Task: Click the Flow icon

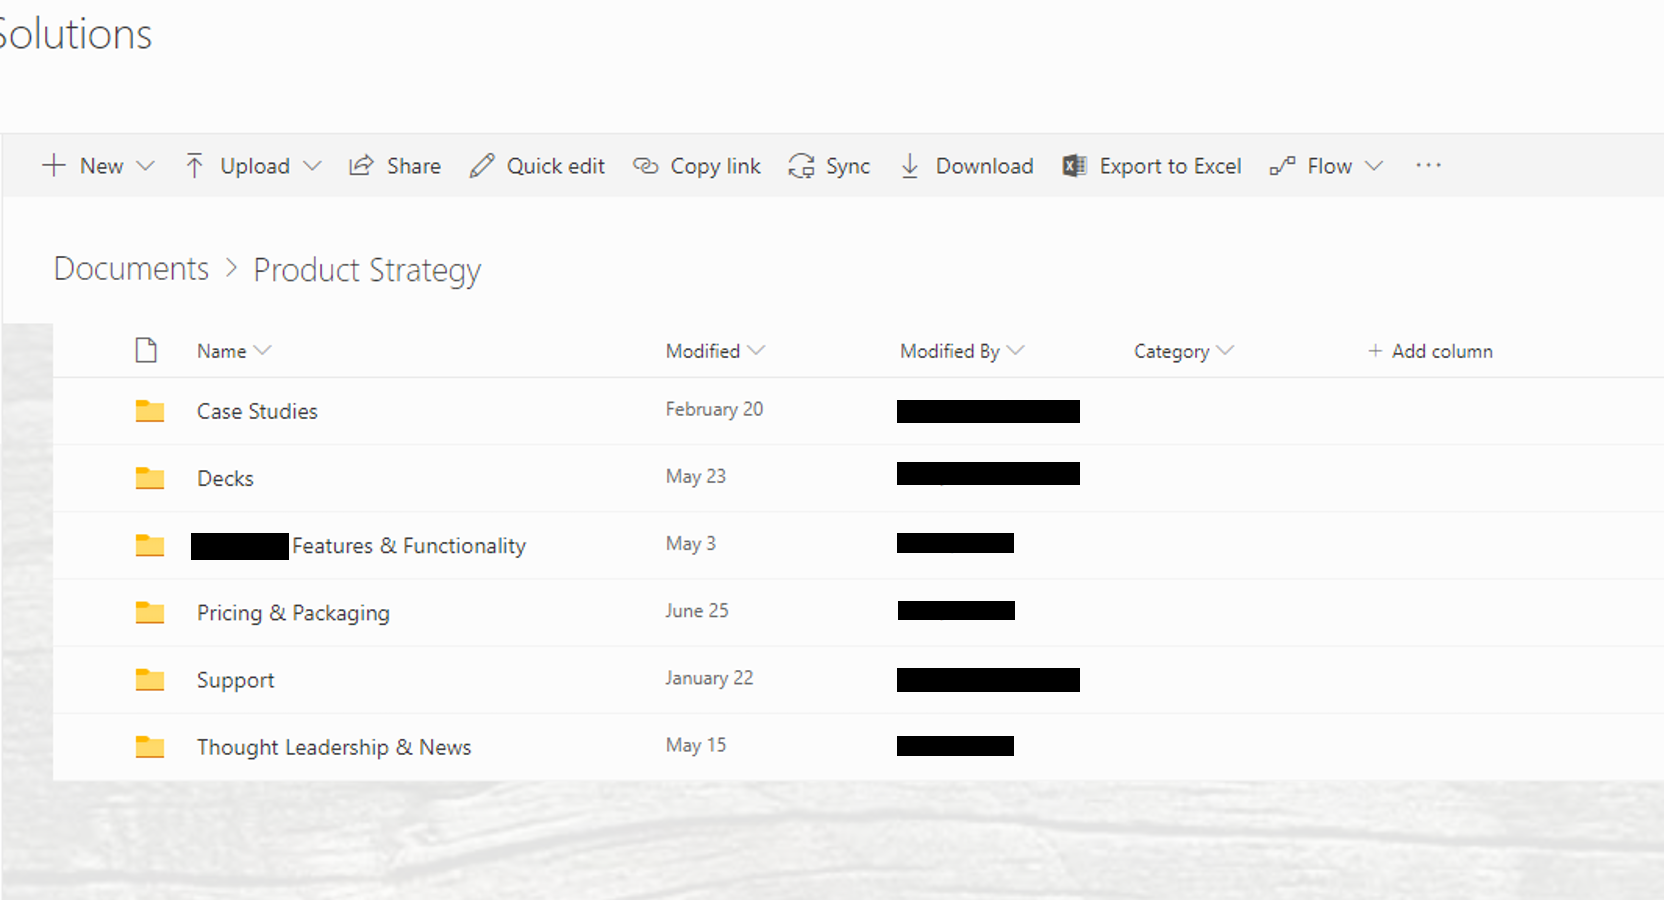Action: pos(1282,165)
